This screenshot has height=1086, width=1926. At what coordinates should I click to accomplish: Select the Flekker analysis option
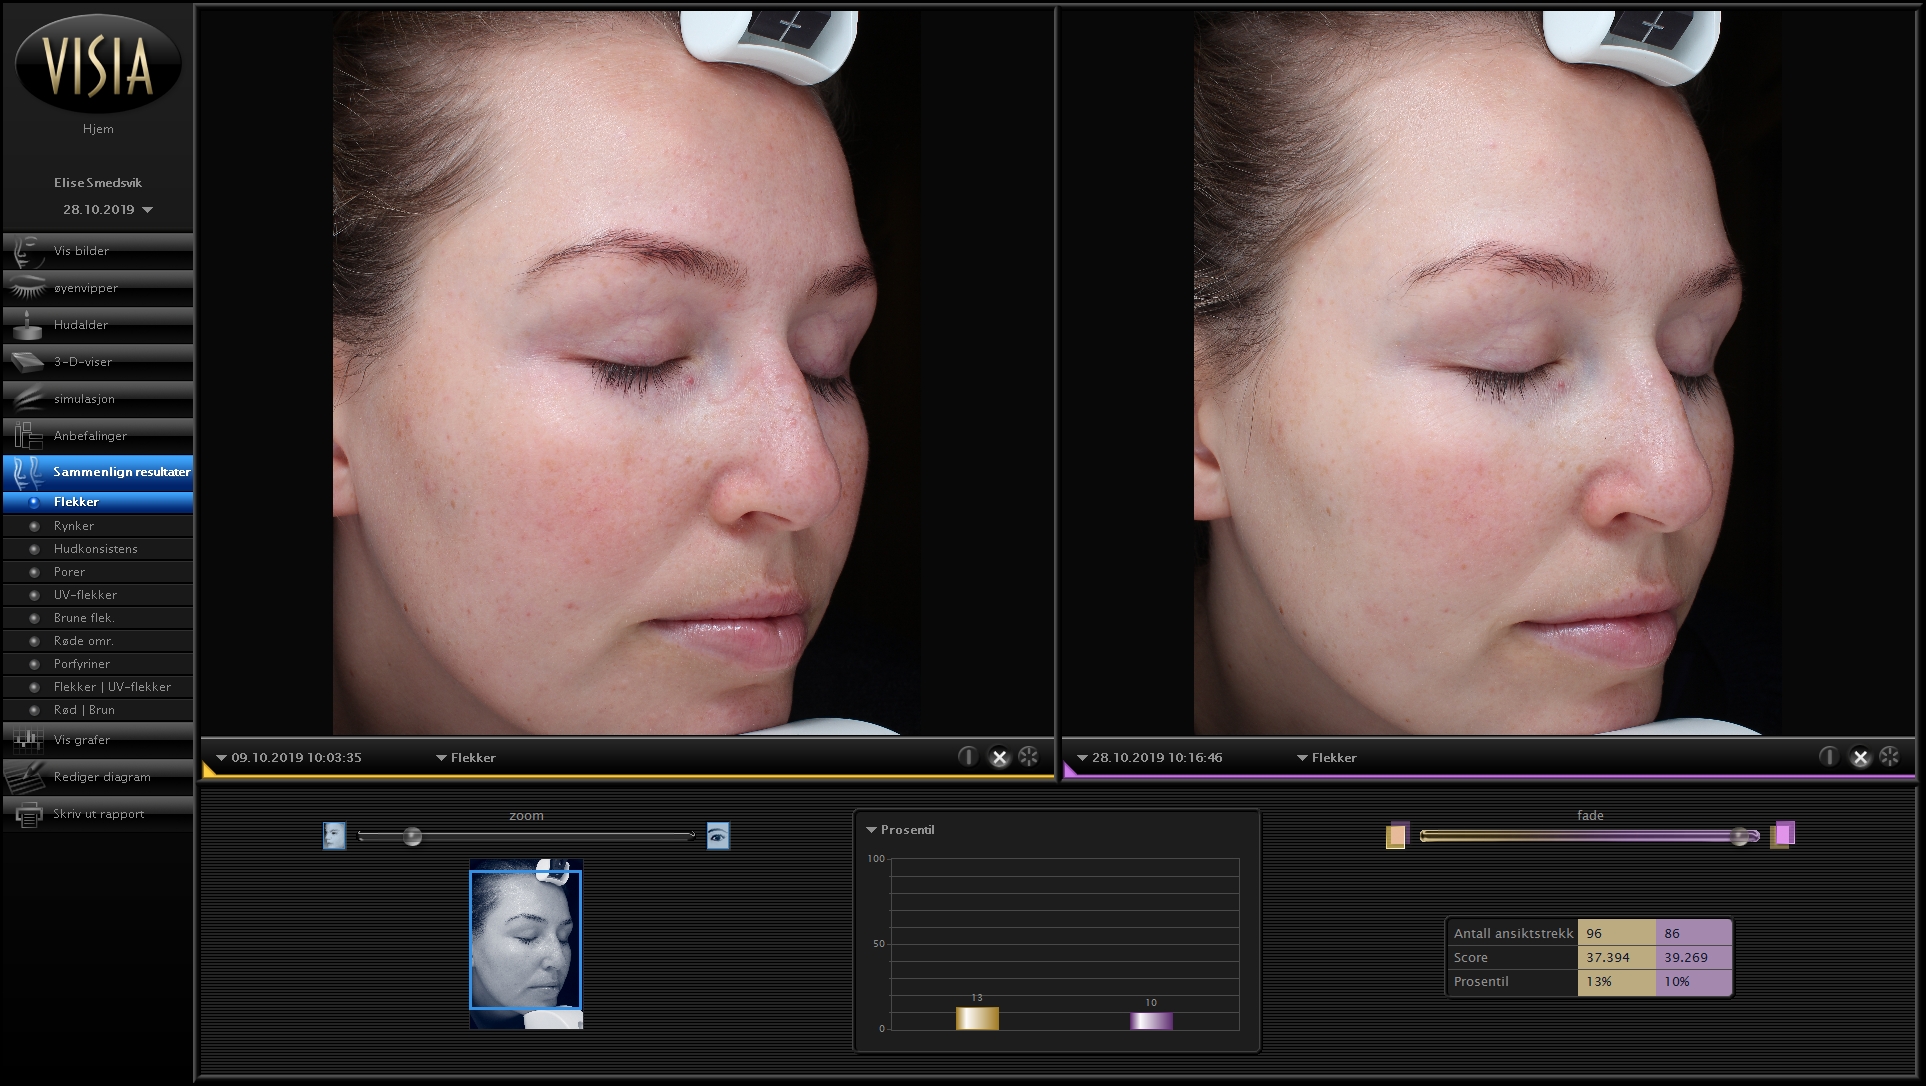98,502
